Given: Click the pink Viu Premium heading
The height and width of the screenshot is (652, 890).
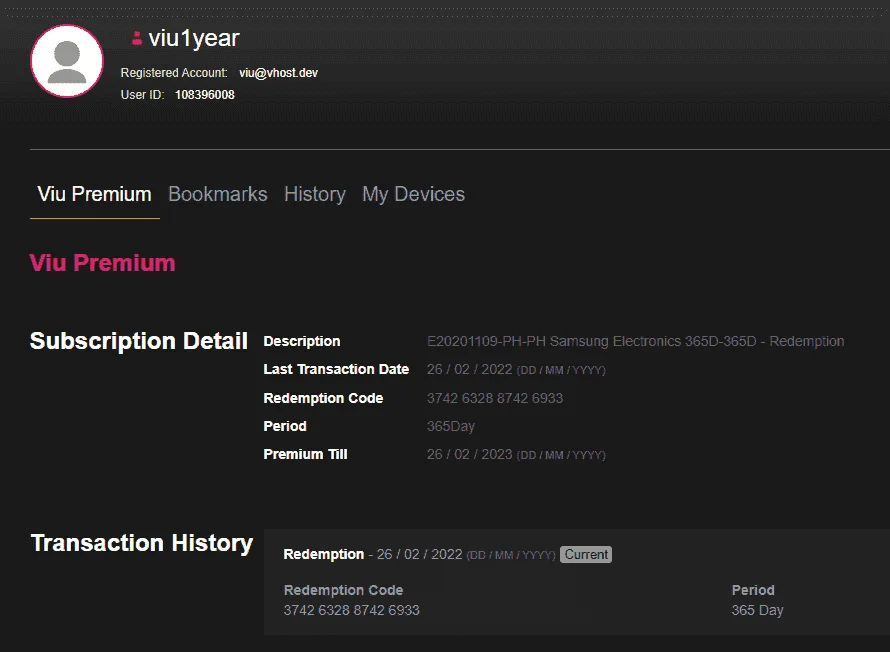Looking at the screenshot, I should pos(102,263).
